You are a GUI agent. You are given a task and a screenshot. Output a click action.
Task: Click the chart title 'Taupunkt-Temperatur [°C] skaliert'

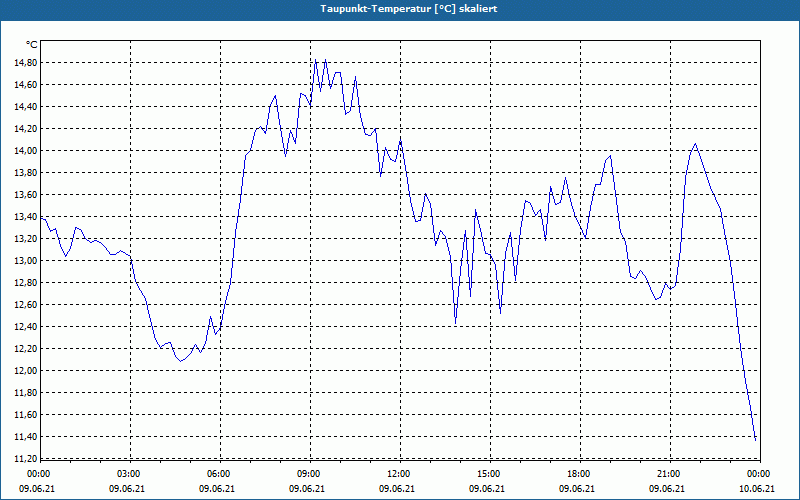click(409, 9)
